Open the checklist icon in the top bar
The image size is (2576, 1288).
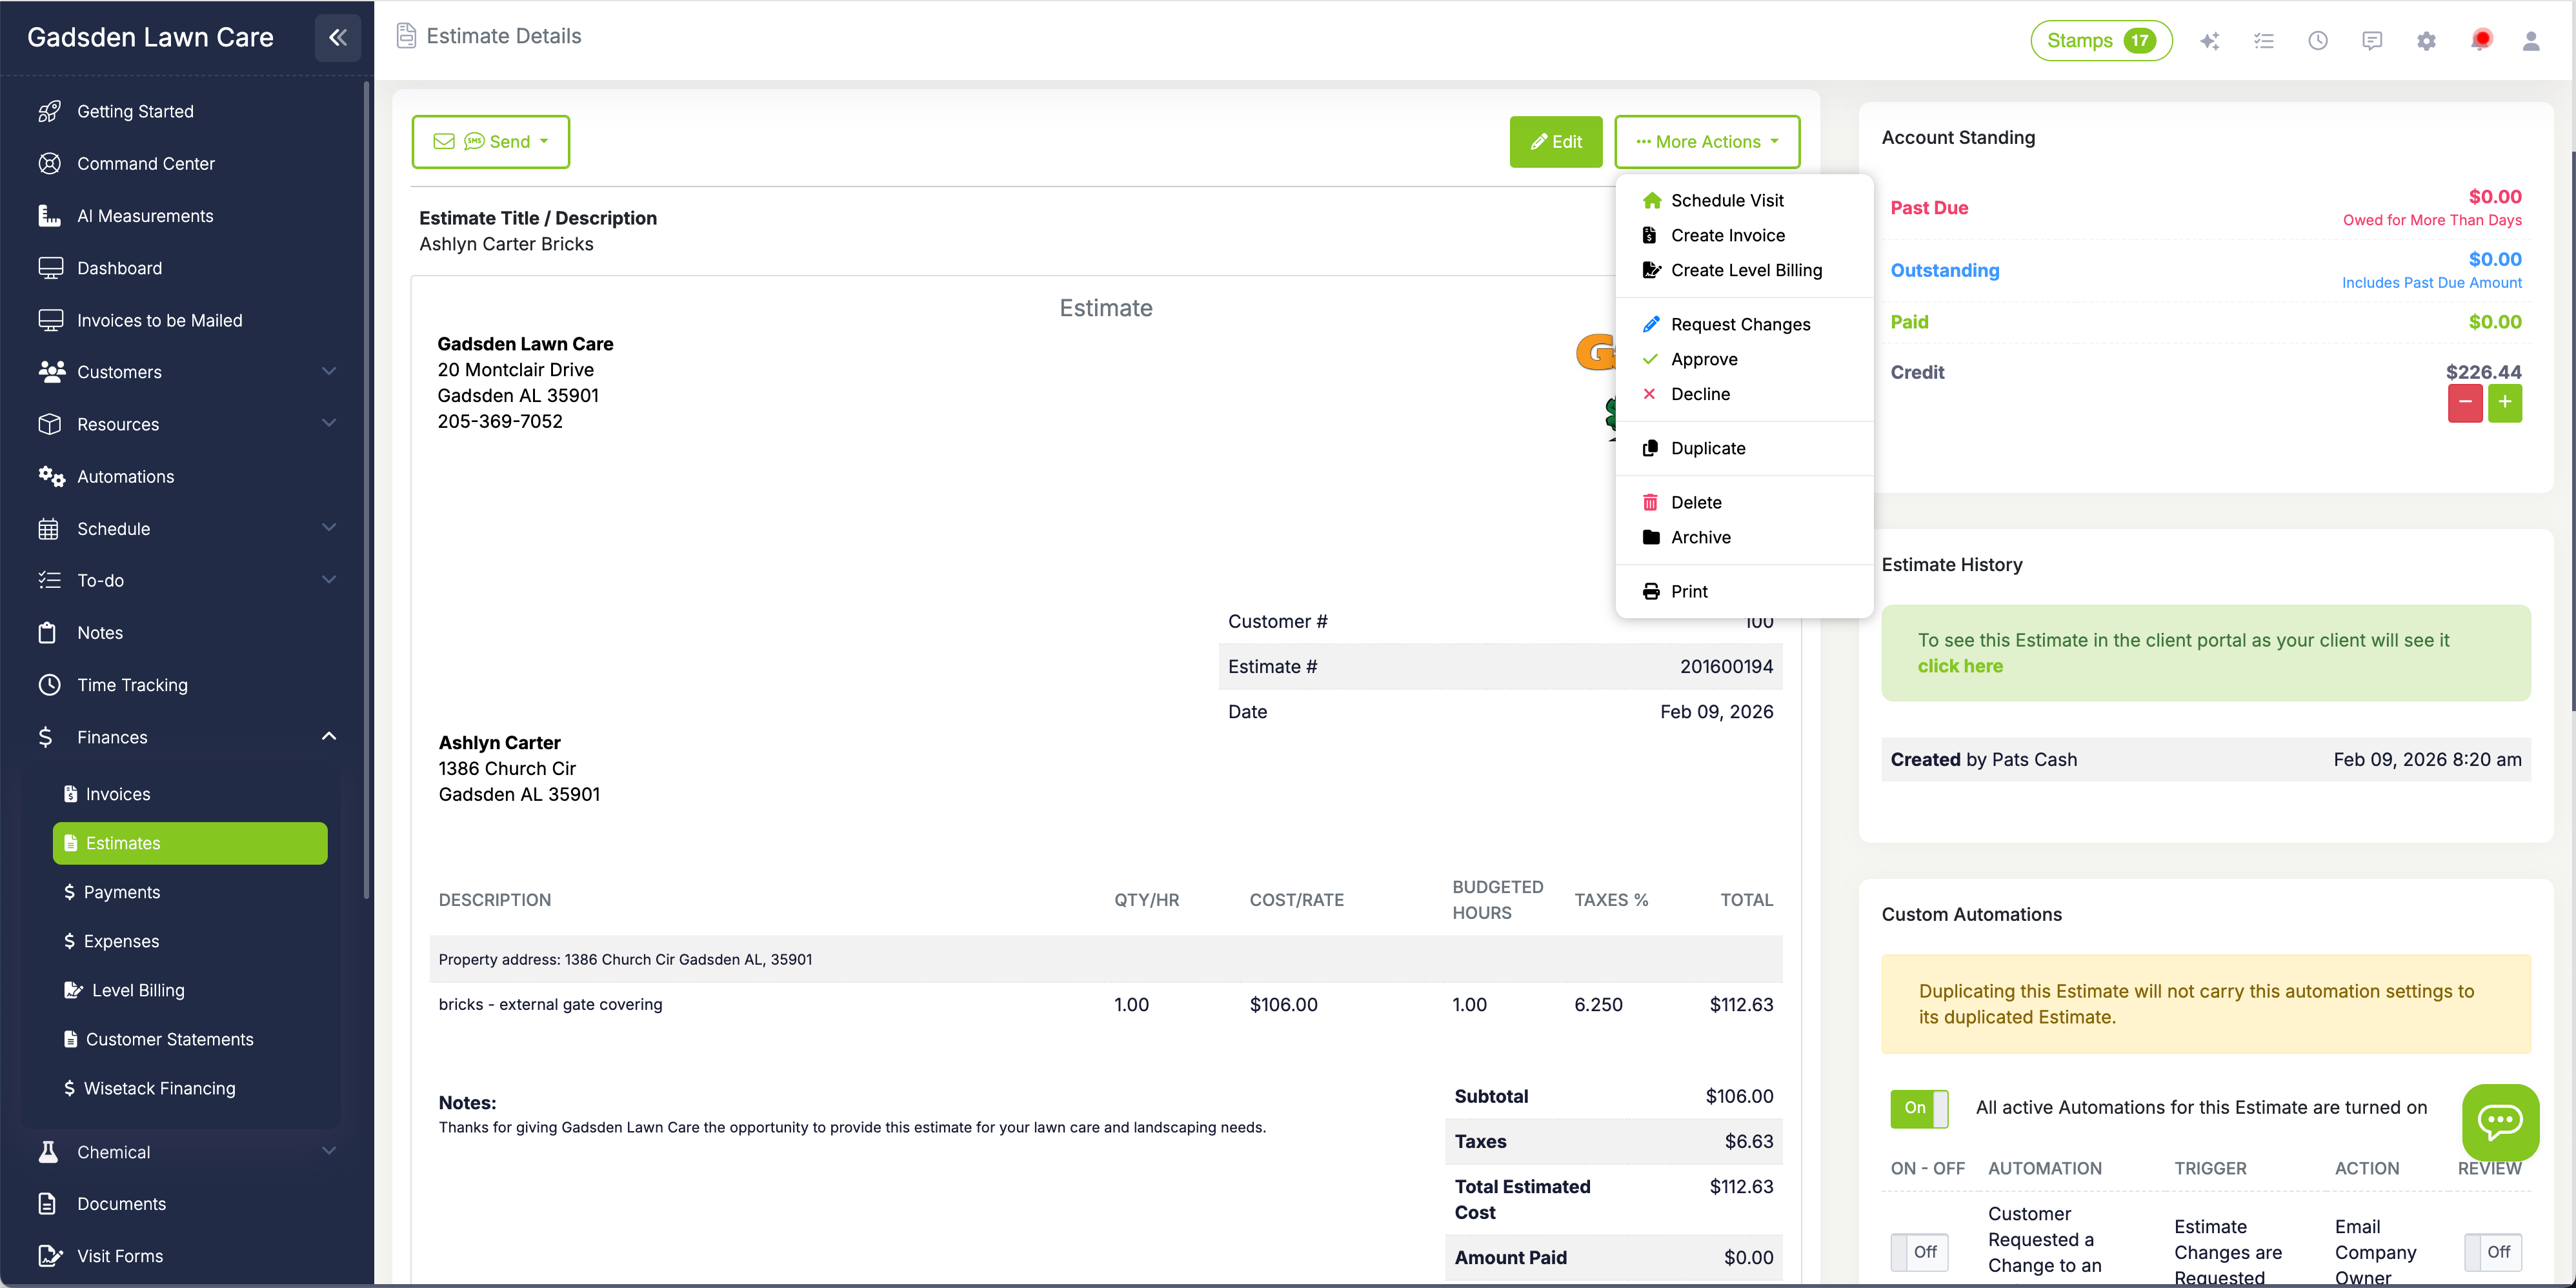click(x=2264, y=40)
